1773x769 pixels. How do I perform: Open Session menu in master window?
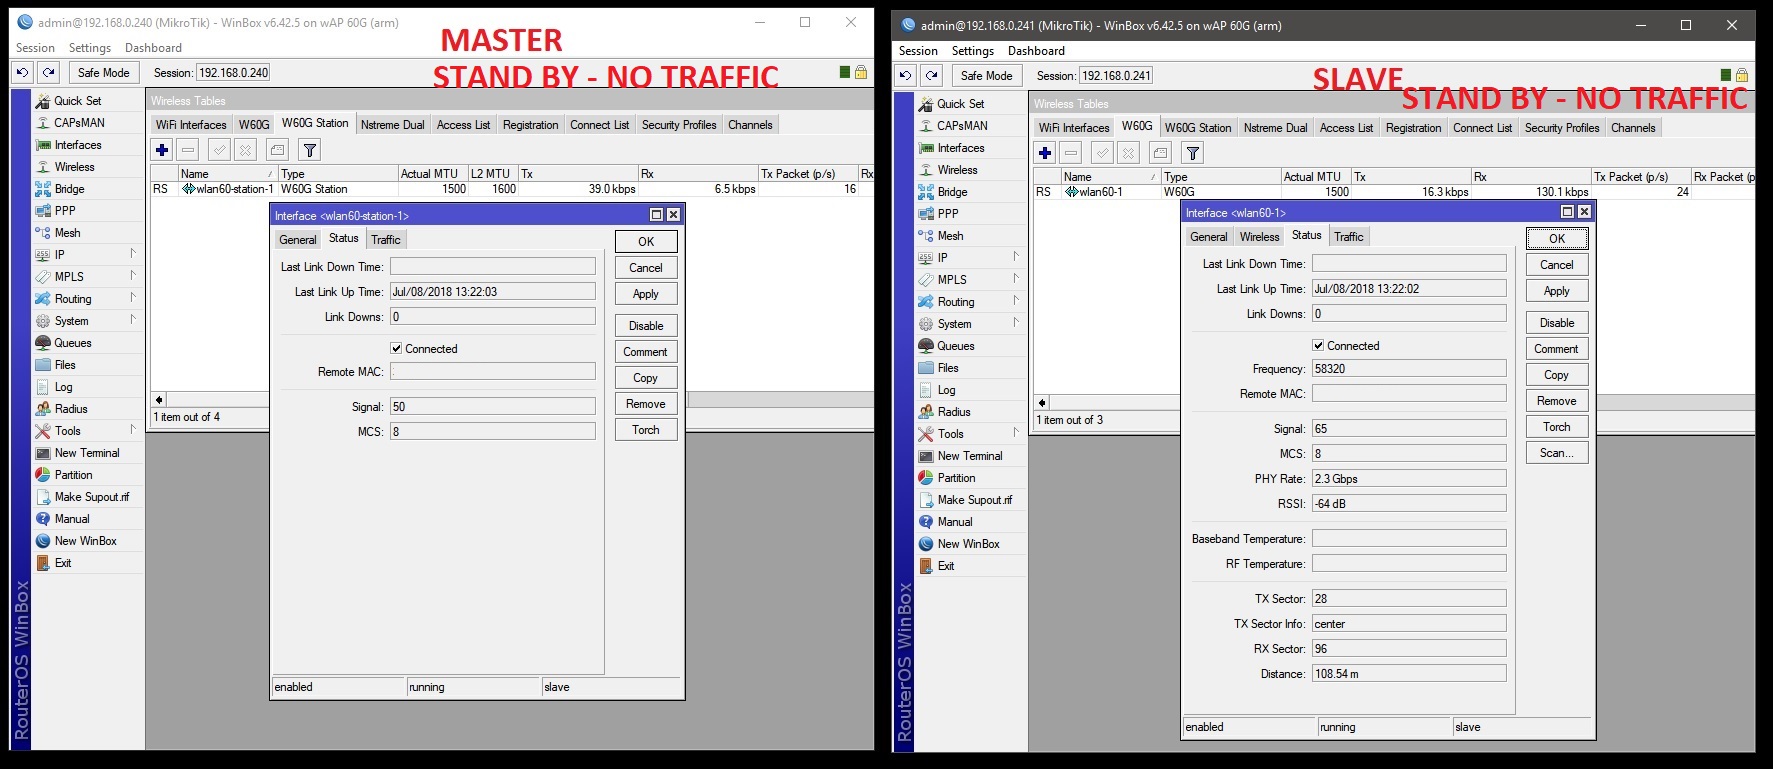(36, 48)
